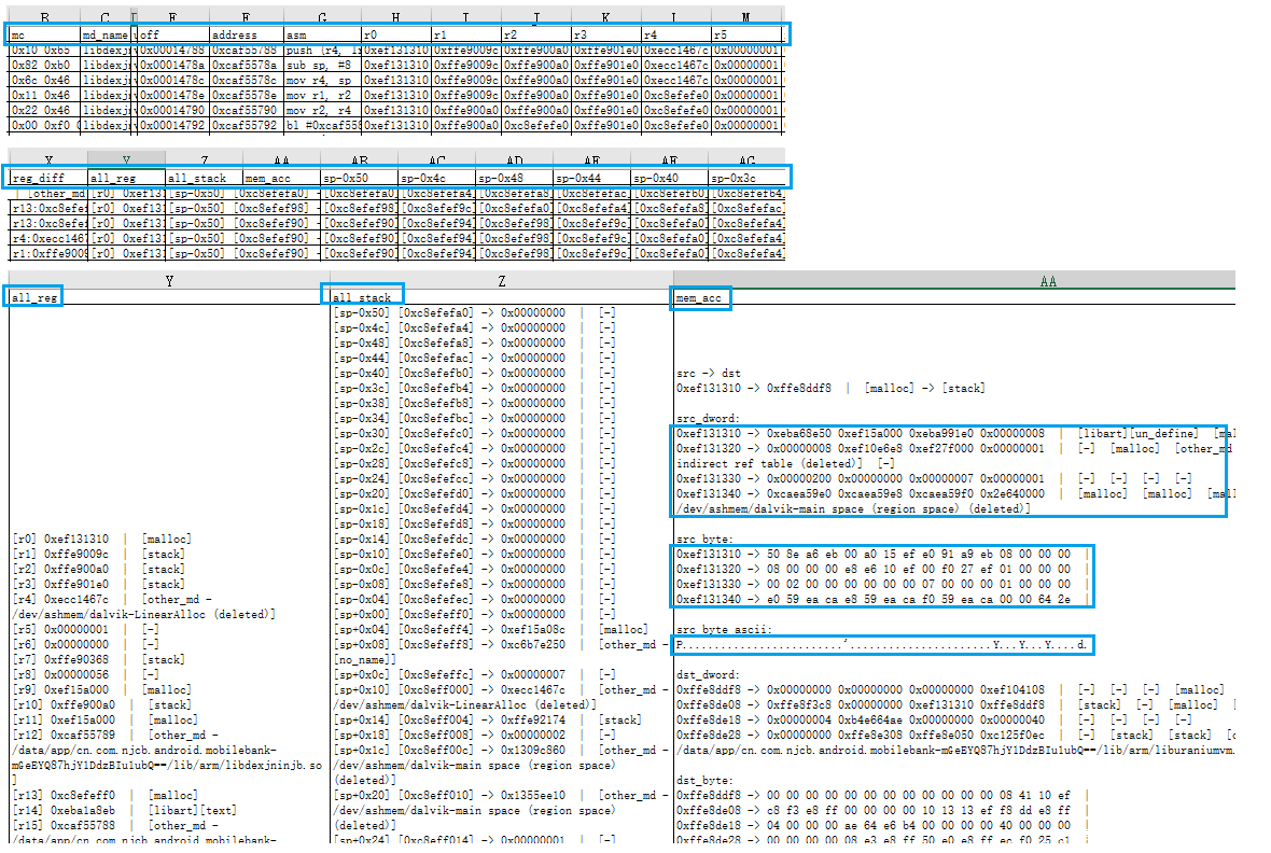The width and height of the screenshot is (1271, 853).
Task: Click column letter G in top table
Action: click(322, 17)
